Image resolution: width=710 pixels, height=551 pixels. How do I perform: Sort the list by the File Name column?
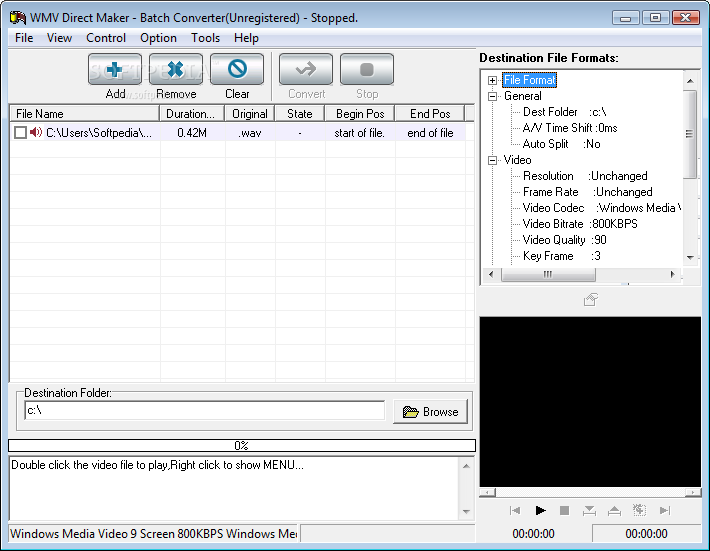84,114
